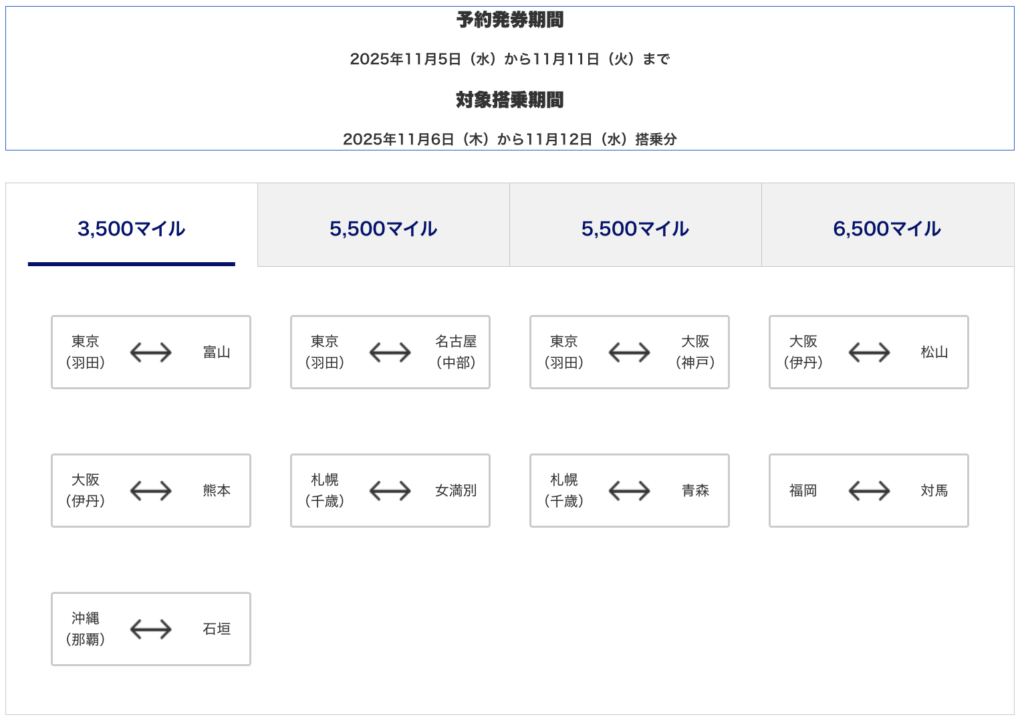1024x725 pixels.
Task: Click the 予約発券期間 heading
Action: click(x=510, y=20)
